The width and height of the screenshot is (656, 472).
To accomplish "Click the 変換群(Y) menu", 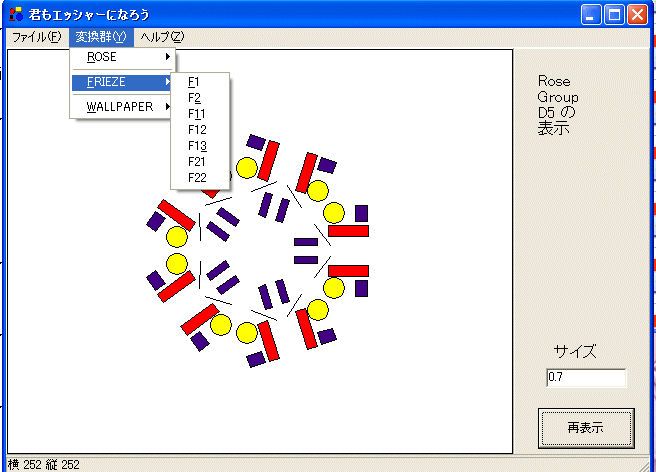I will (x=101, y=37).
